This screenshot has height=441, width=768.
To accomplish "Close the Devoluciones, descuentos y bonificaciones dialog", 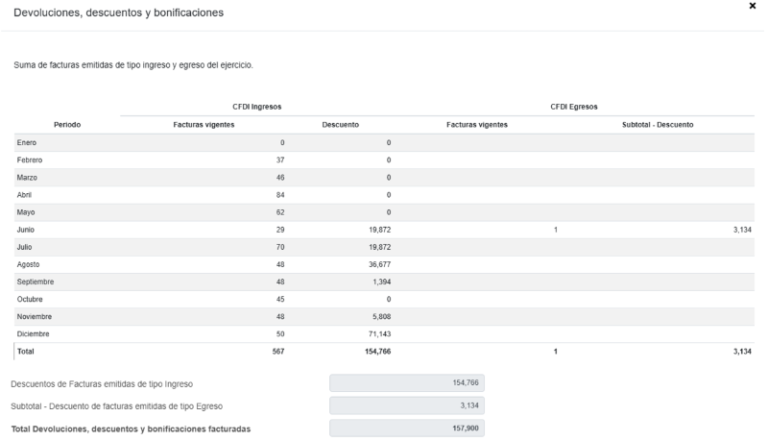I will click(752, 6).
